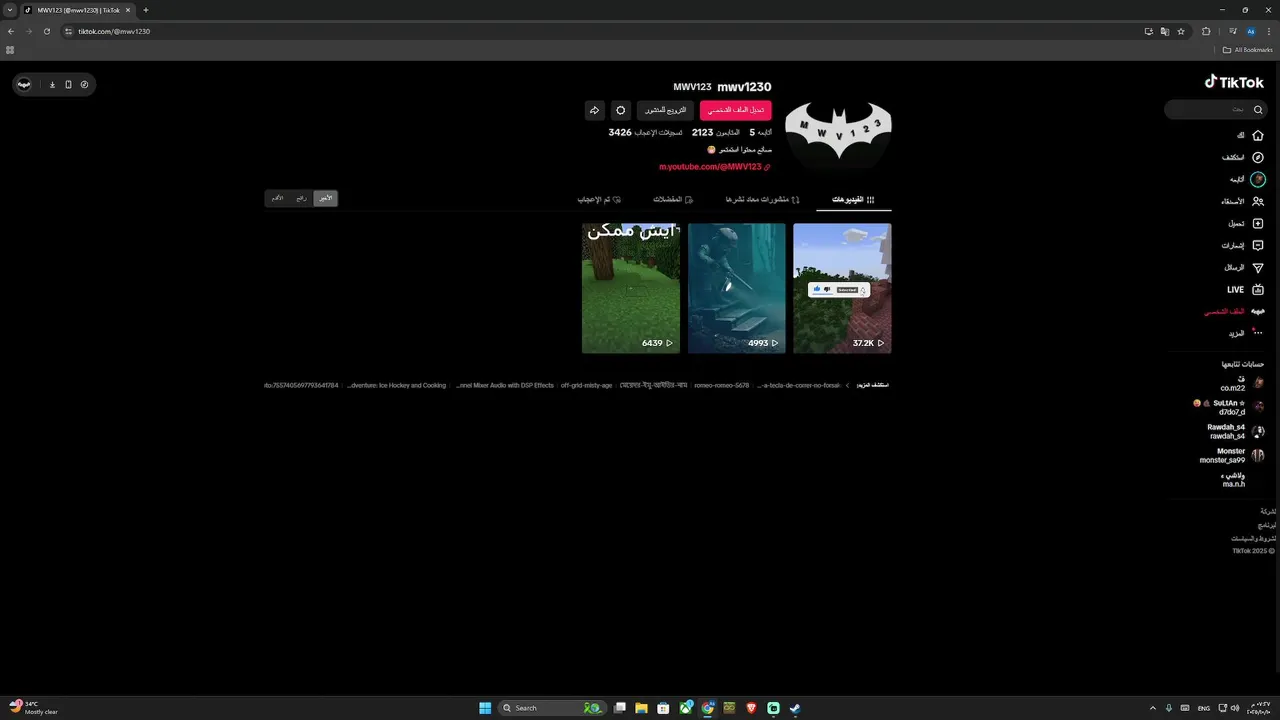1280x720 pixels.
Task: Open the Friends icon in sidebar
Action: 1258,201
